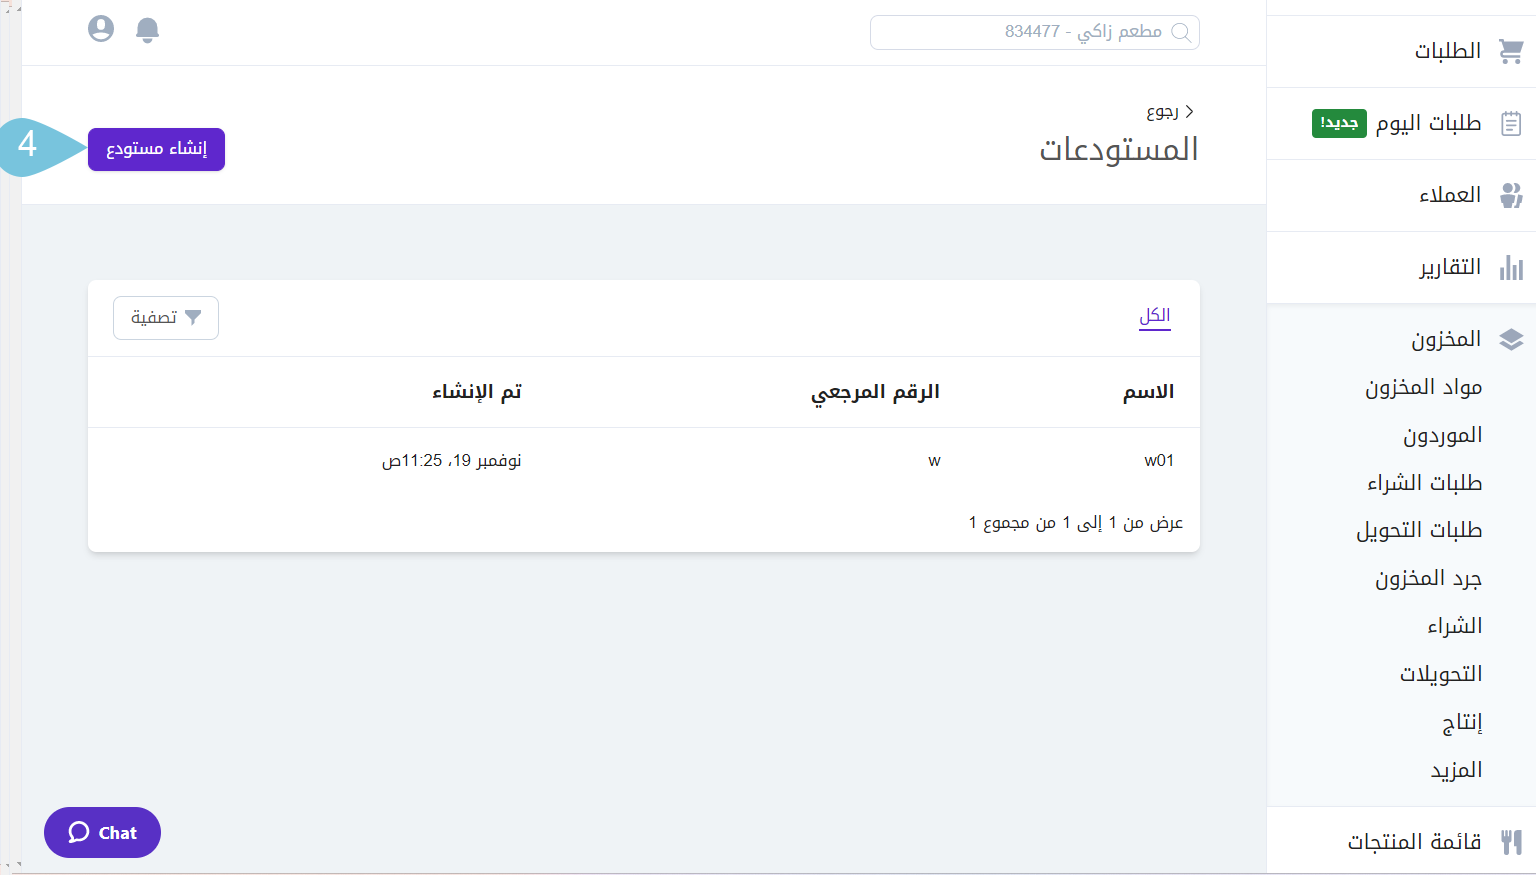Open the w01 warehouse row
Image resolution: width=1536 pixels, height=875 pixels.
tap(1158, 461)
